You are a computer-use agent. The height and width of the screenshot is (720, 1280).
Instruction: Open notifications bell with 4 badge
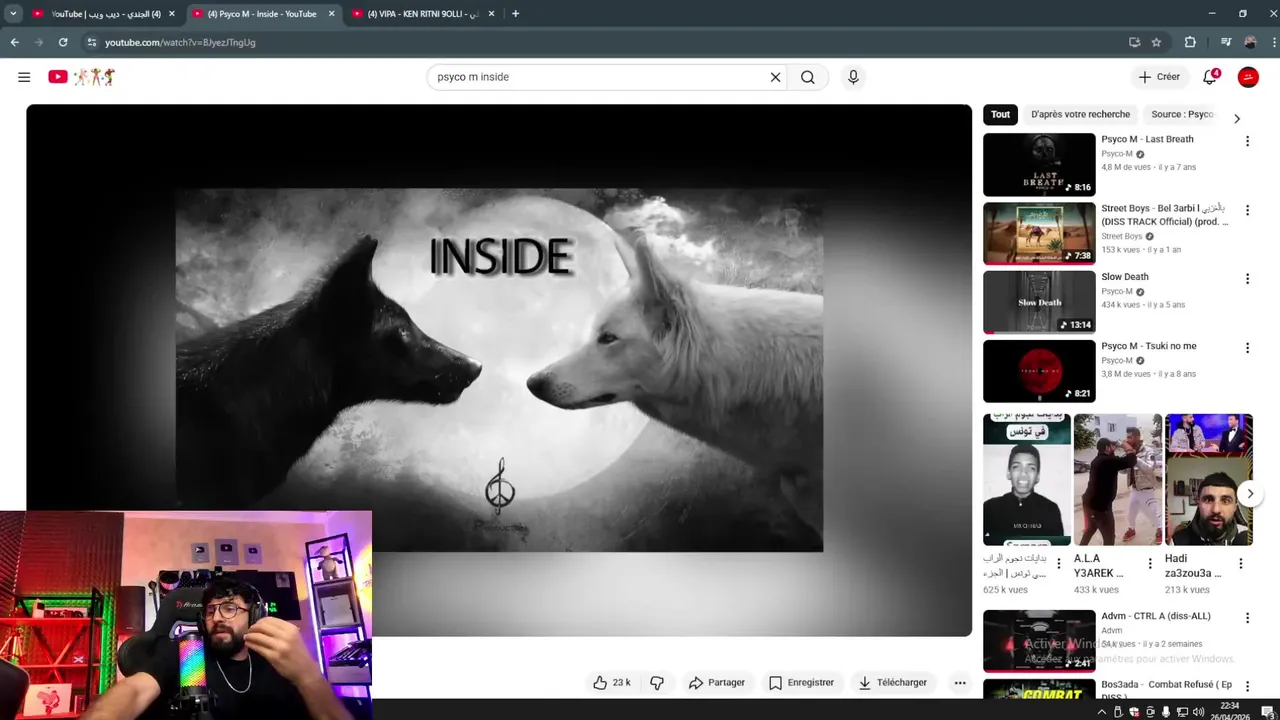pyautogui.click(x=1210, y=77)
